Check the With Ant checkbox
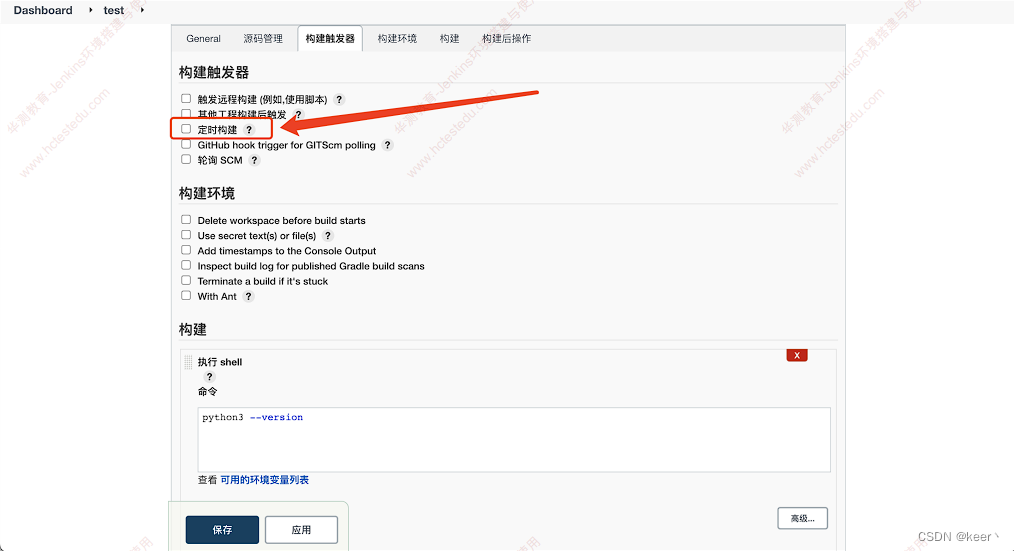1014x551 pixels. pyautogui.click(x=186, y=296)
